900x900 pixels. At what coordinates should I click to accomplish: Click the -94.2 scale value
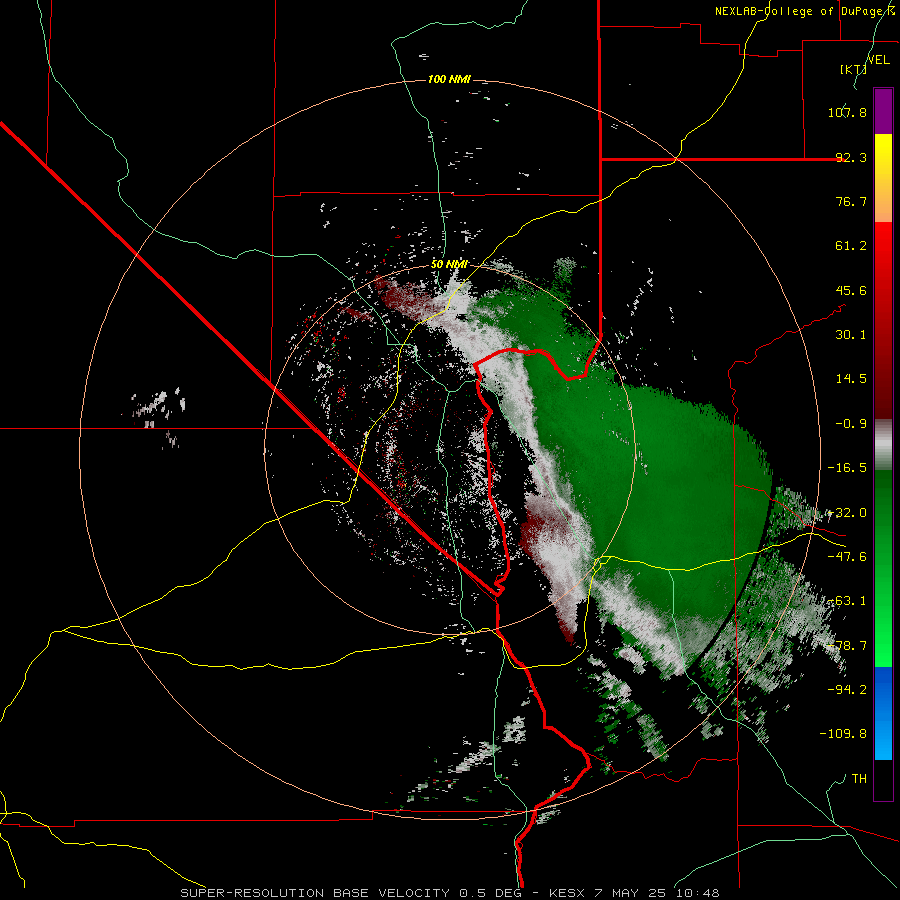847,690
